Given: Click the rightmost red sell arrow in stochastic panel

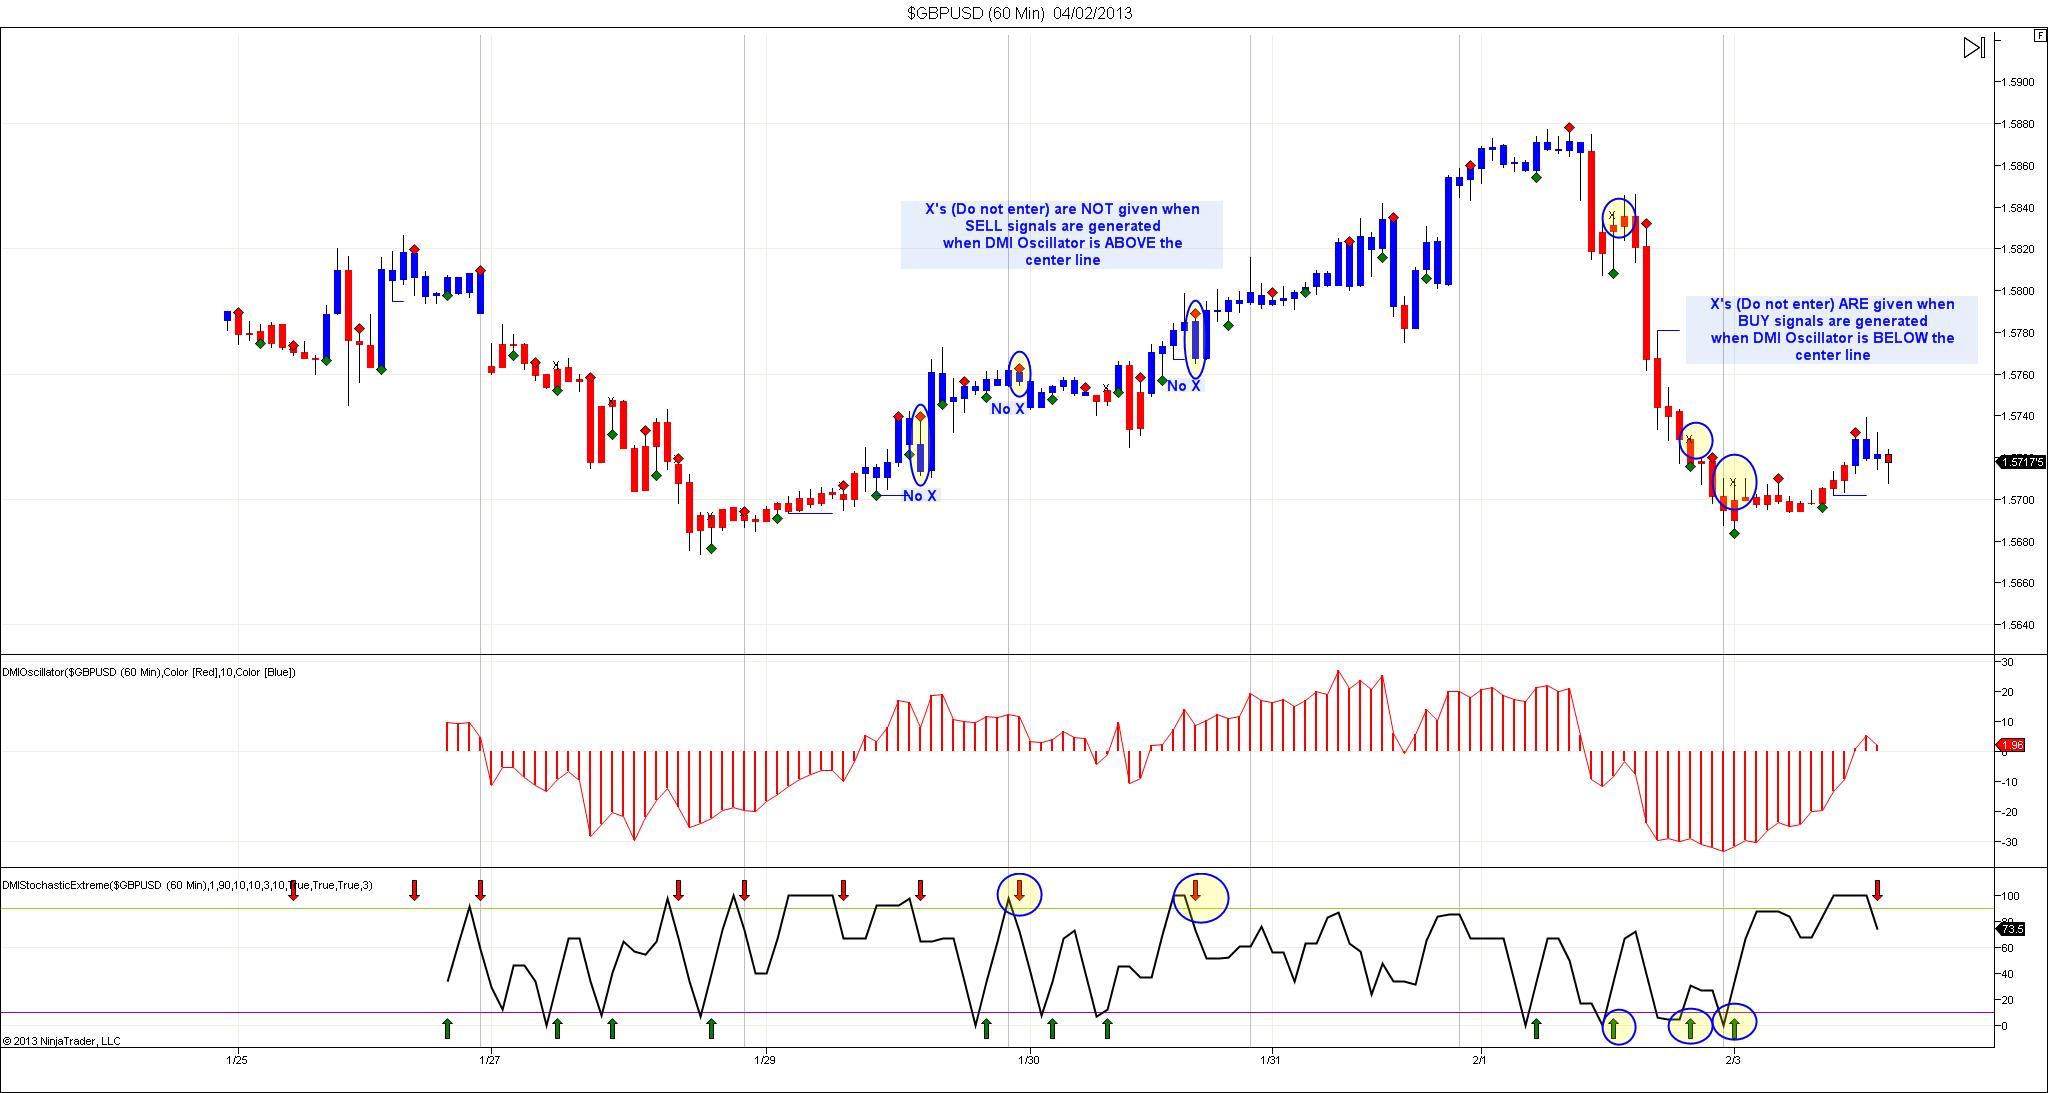Looking at the screenshot, I should [1877, 890].
